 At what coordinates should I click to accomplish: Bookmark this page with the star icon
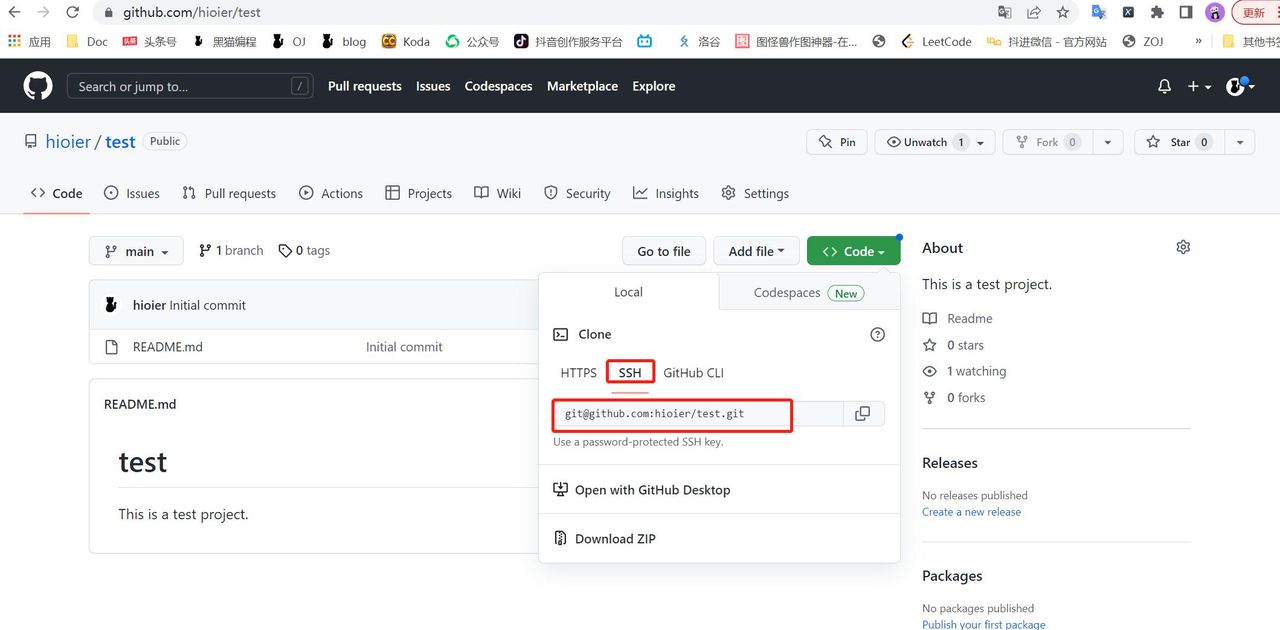(x=1062, y=13)
